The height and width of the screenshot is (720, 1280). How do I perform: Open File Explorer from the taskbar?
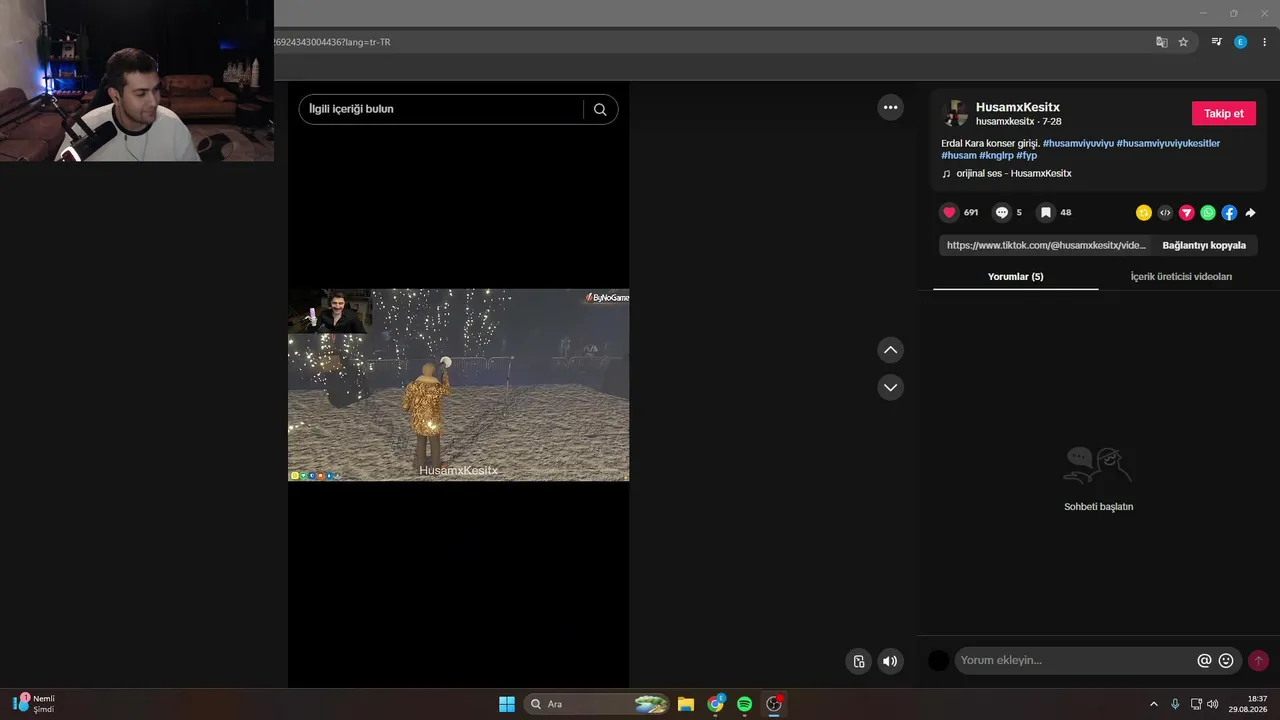[686, 704]
